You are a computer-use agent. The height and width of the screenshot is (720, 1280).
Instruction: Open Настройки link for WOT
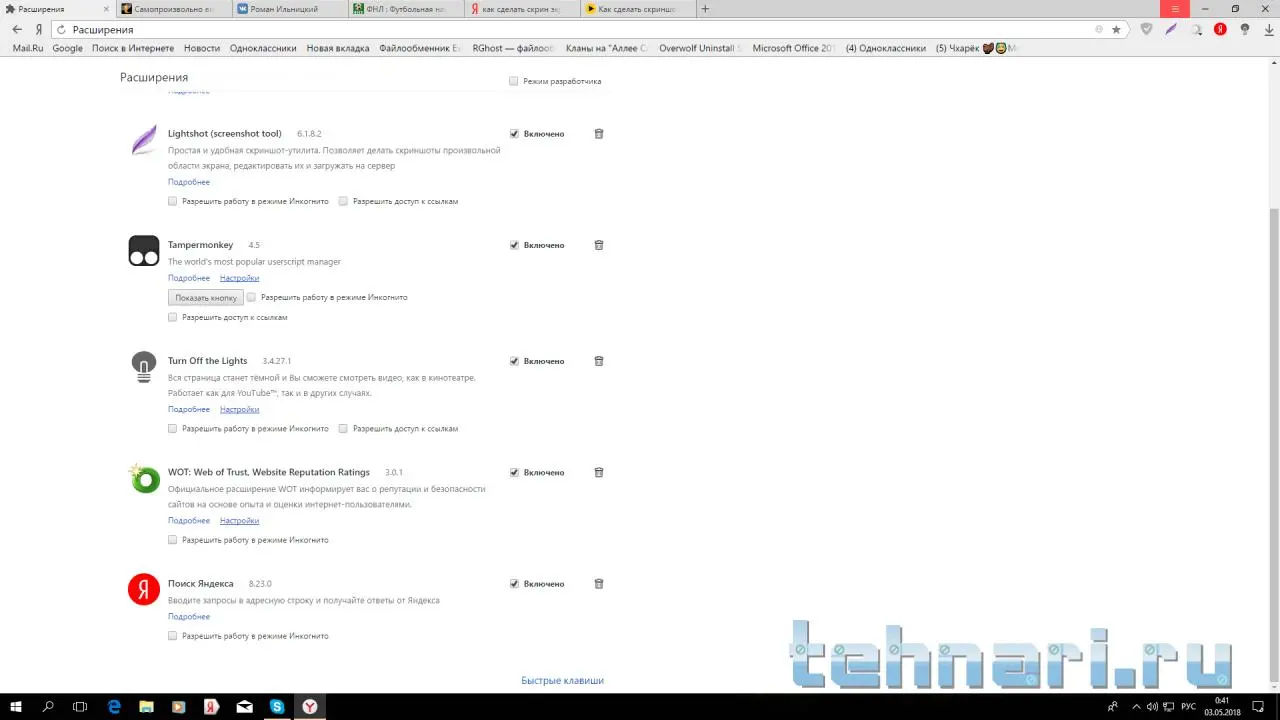coord(240,521)
